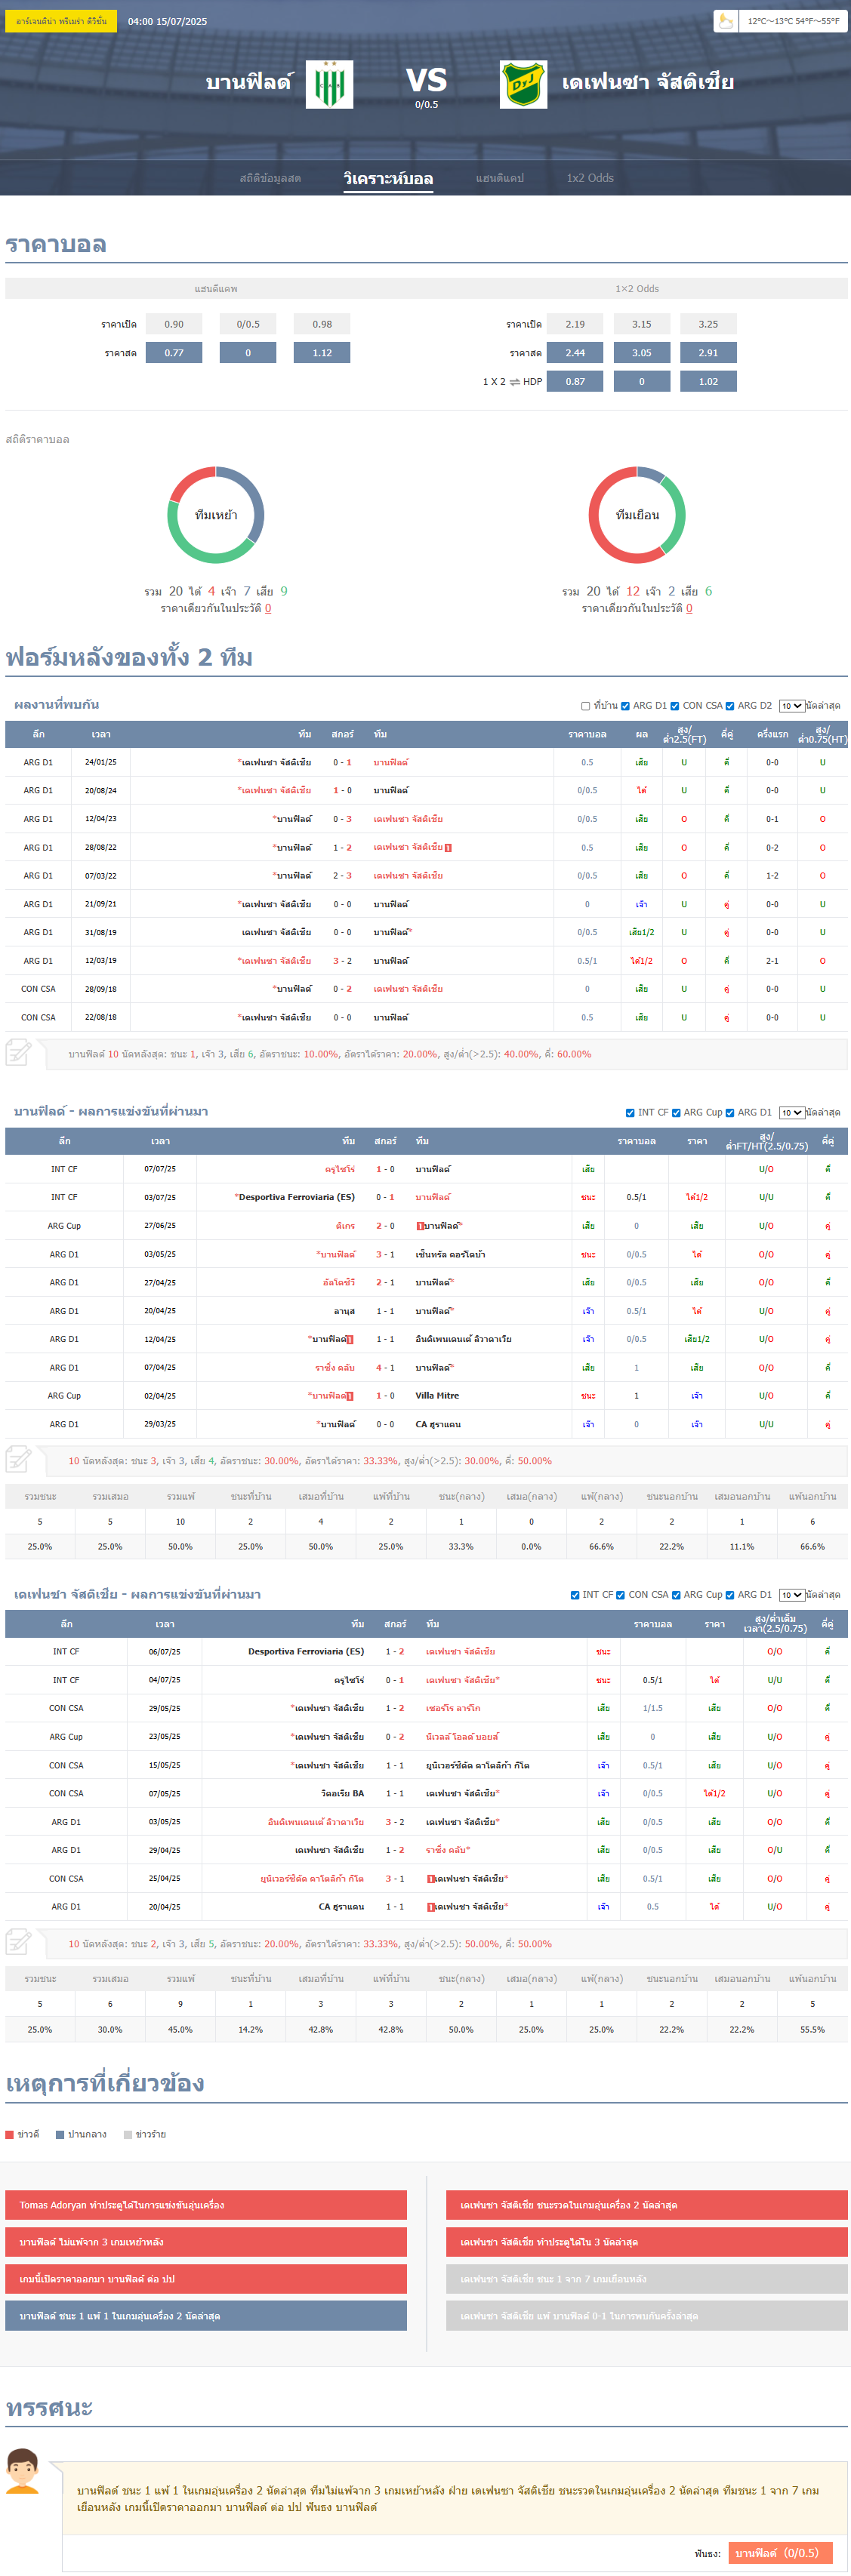Uncheck ARG D1 in Banfield results filter
Viewport: 851px width, 2576px height.
pos(730,1113)
